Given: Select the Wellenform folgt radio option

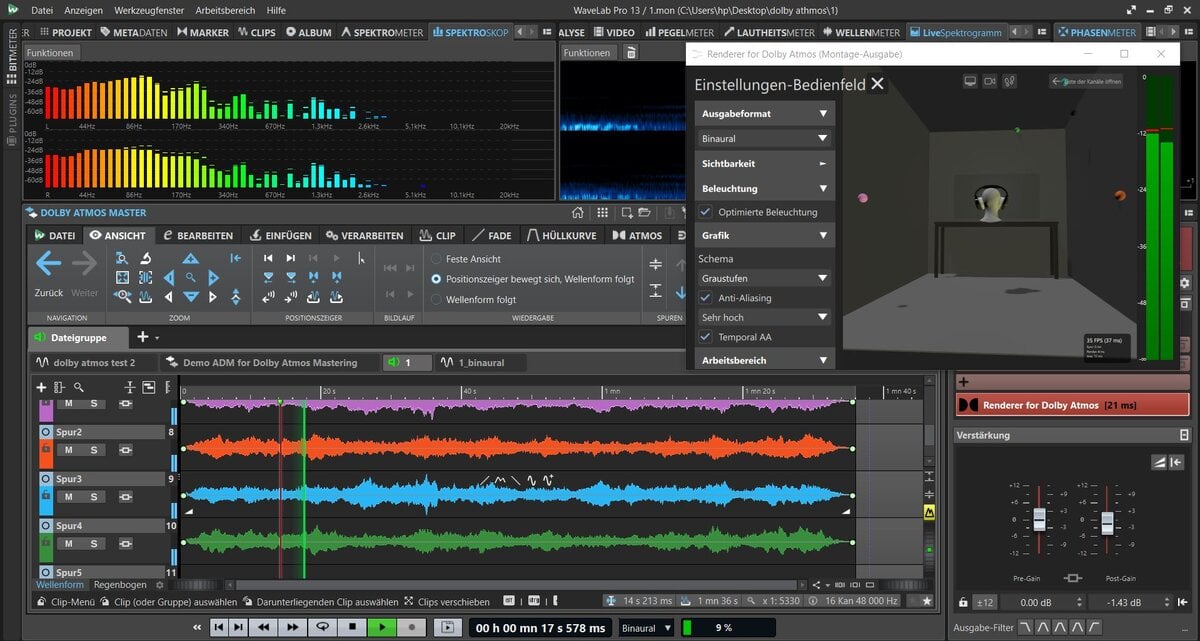Looking at the screenshot, I should (436, 299).
